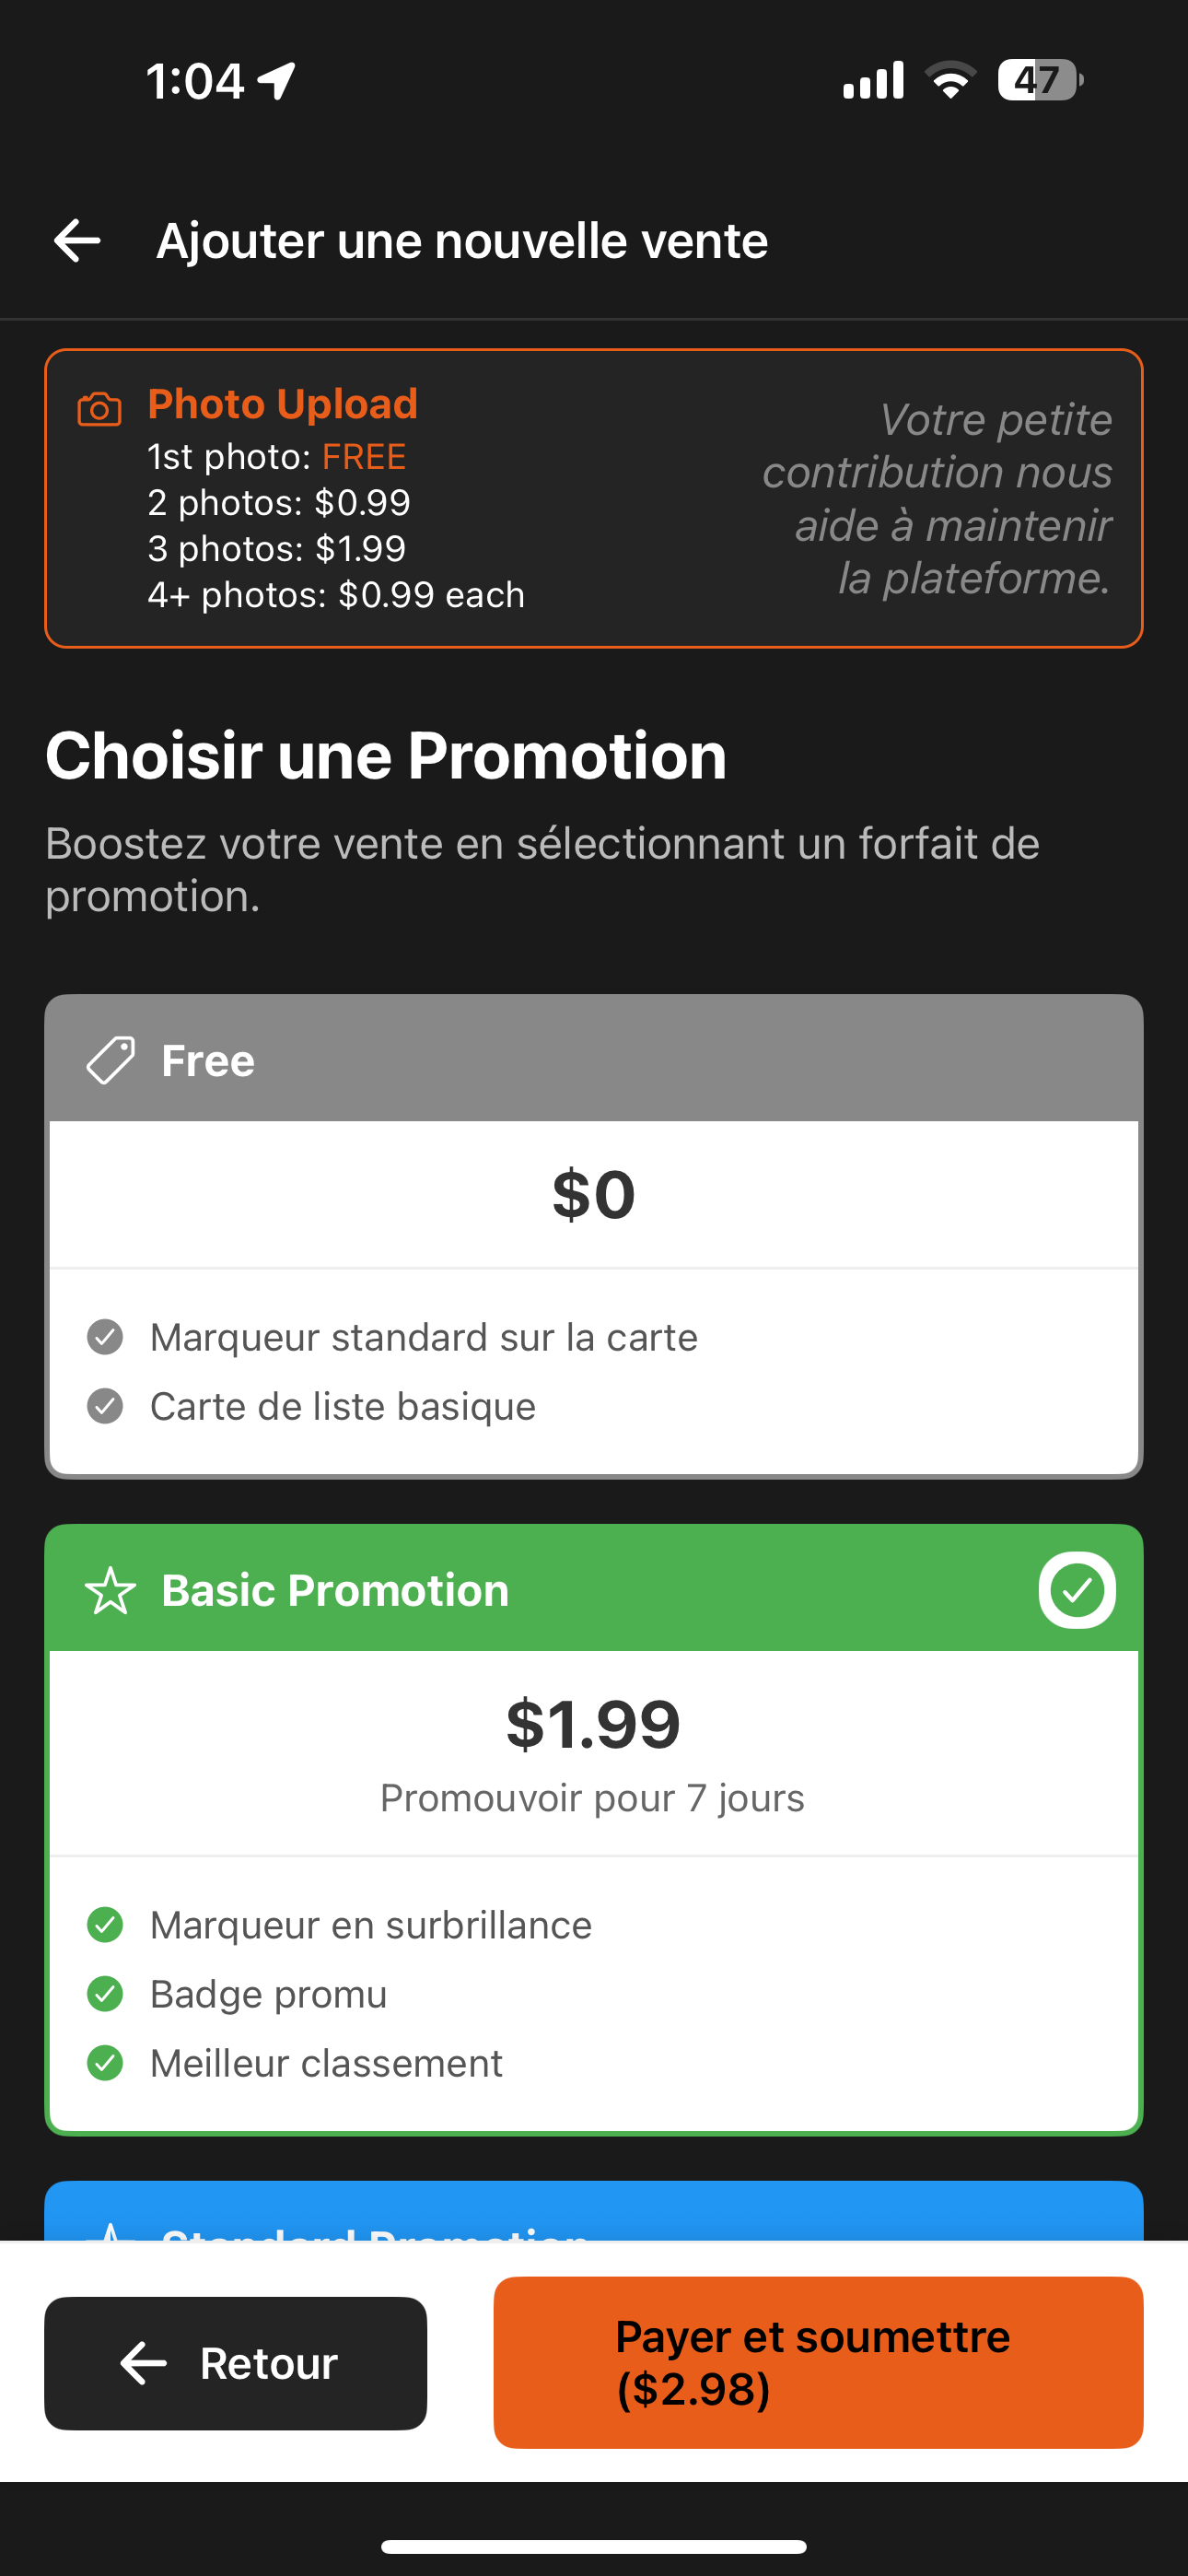
Task: Tap the back arrow in the header
Action: click(77, 241)
